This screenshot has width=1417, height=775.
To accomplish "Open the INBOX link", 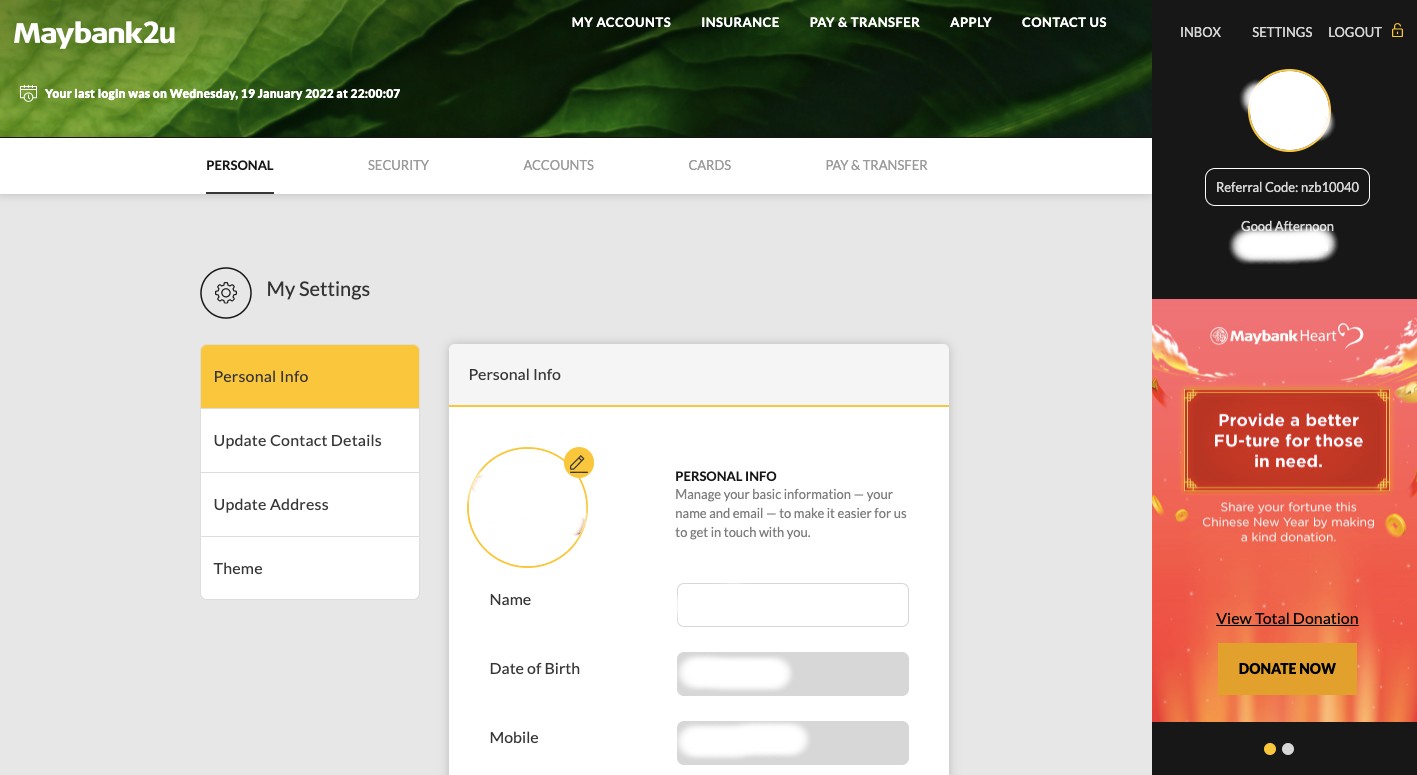I will (x=1200, y=32).
